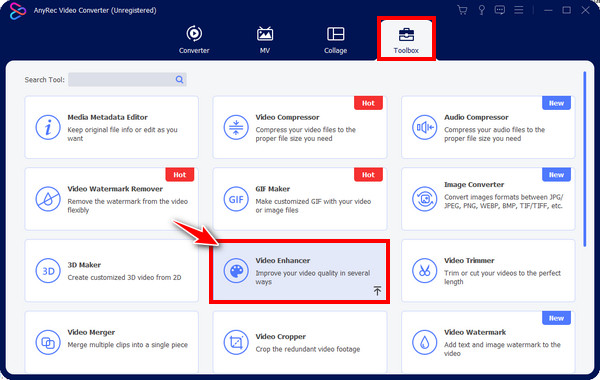Click the Video Watermark Remover icon
600x380 pixels.
click(x=48, y=199)
